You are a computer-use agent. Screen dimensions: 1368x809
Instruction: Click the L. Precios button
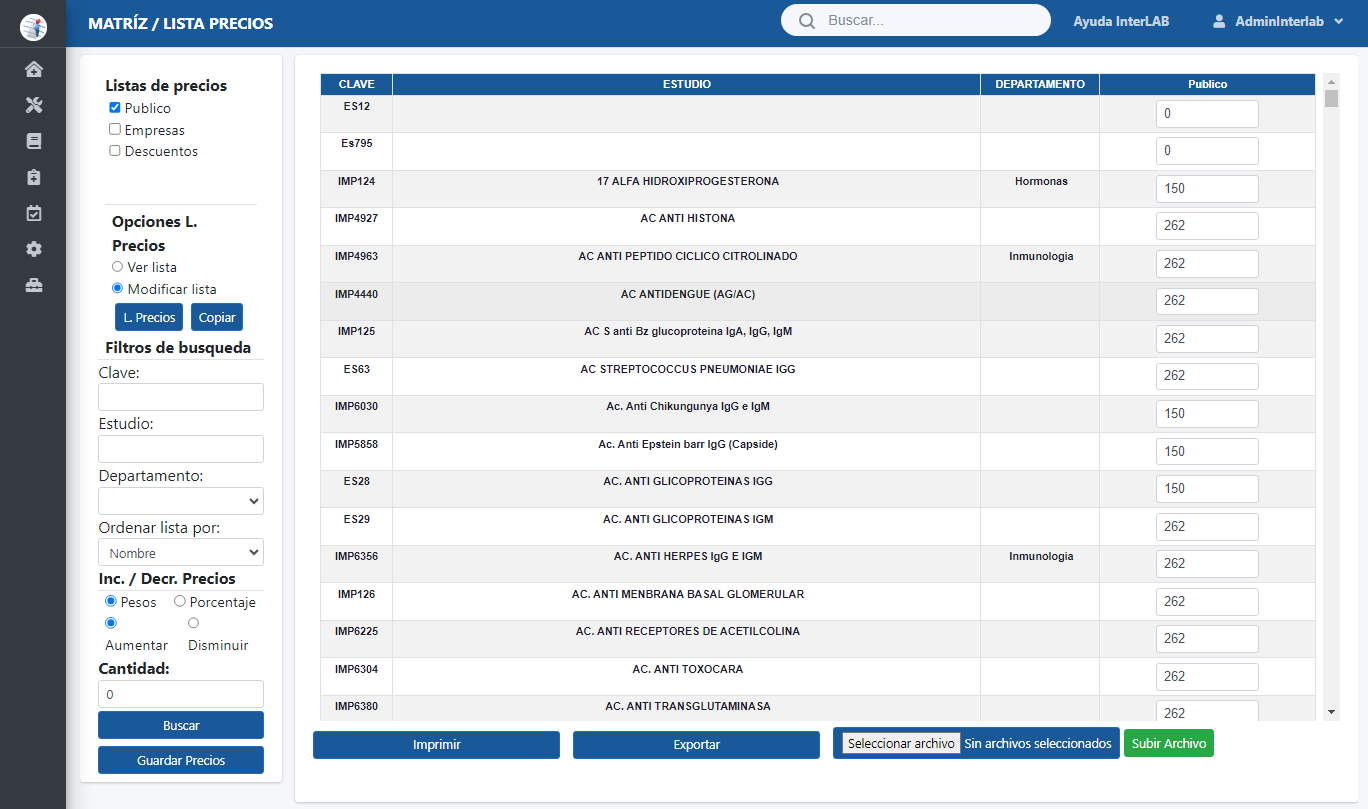149,317
